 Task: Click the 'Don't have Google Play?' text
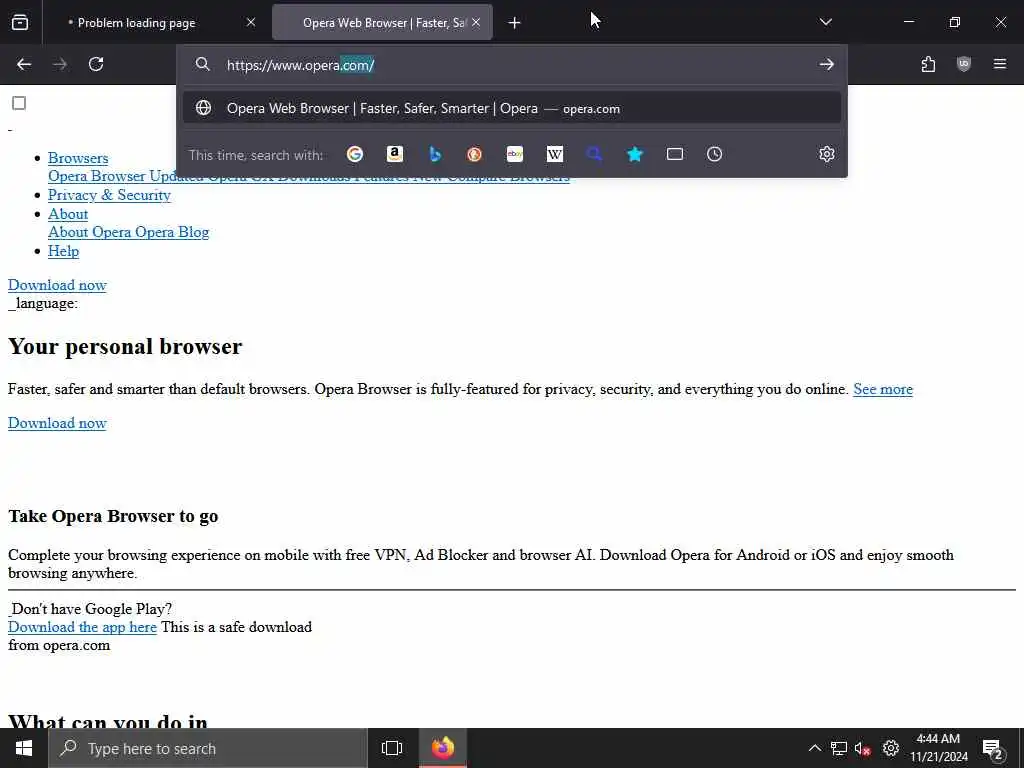91,609
